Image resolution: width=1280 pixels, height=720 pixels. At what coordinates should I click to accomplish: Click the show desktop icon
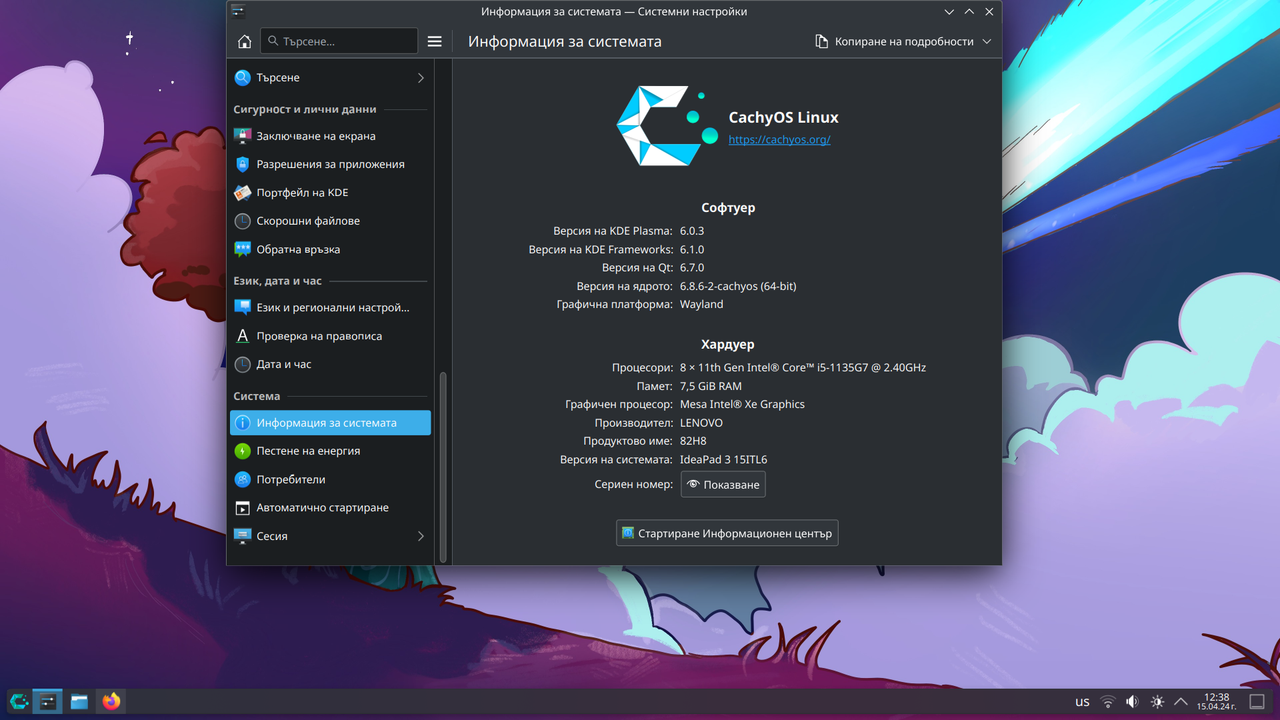click(x=1258, y=702)
